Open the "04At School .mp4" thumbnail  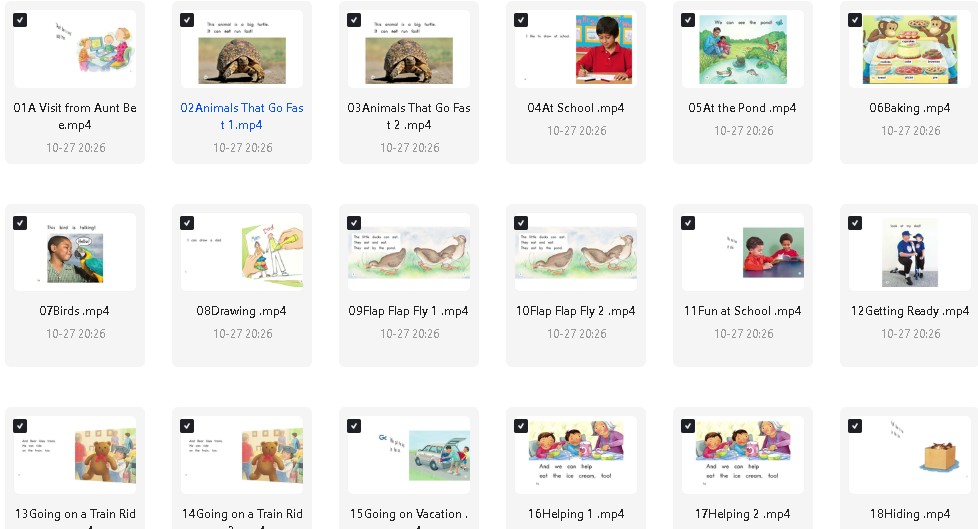tap(576, 49)
